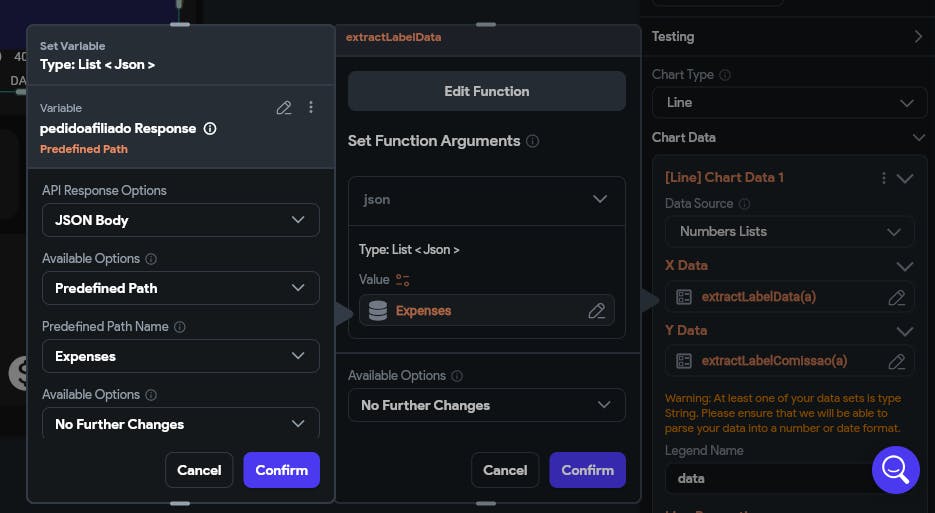Screen dimensions: 935x513
Task: Click edit pencil on Expenses value row
Action: (x=597, y=311)
